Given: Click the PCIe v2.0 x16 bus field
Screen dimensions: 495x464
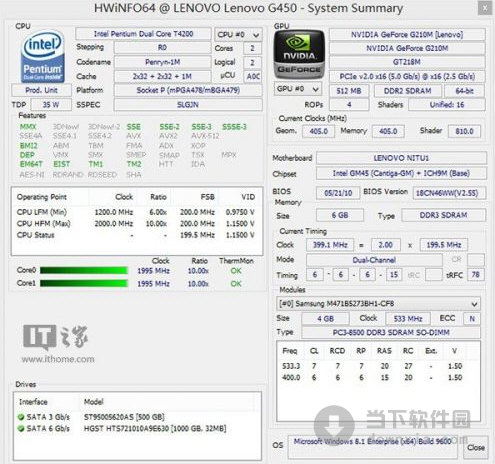Looking at the screenshot, I should (407, 76).
